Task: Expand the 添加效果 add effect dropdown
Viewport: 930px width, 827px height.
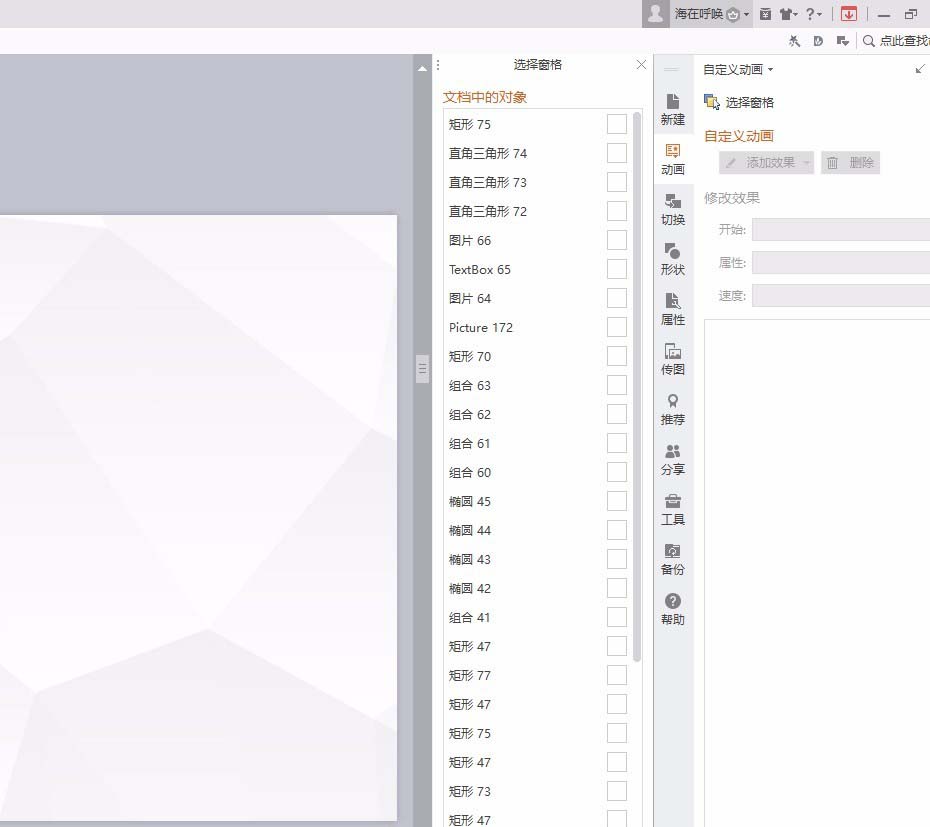Action: pos(806,163)
